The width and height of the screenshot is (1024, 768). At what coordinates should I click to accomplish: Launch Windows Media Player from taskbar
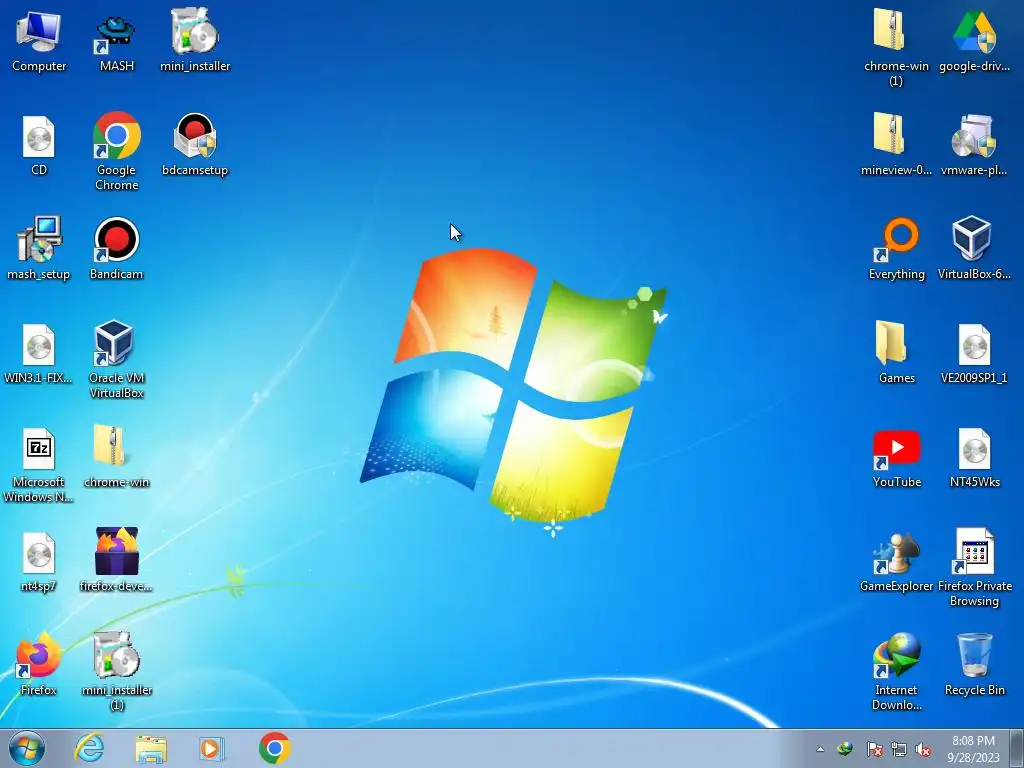click(x=211, y=748)
